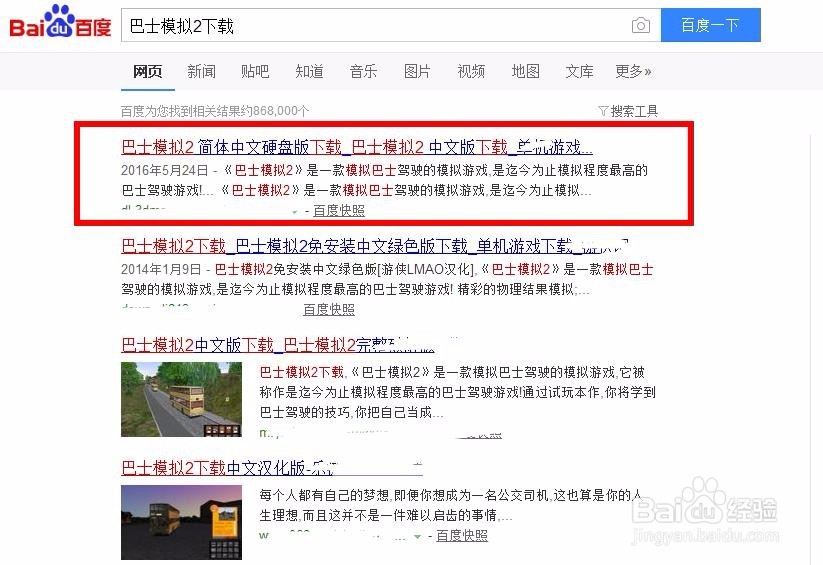The height and width of the screenshot is (565, 823).
Task: Expand the 更多» menu
Action: (634, 71)
